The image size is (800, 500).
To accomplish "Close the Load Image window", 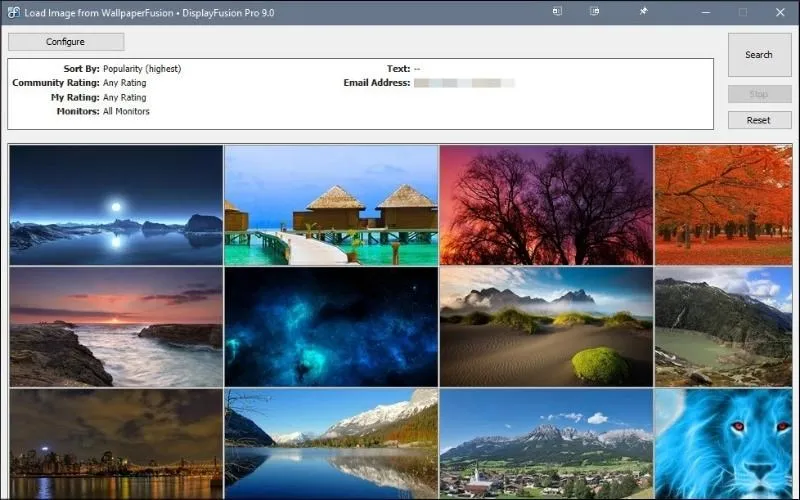I will (x=780, y=12).
